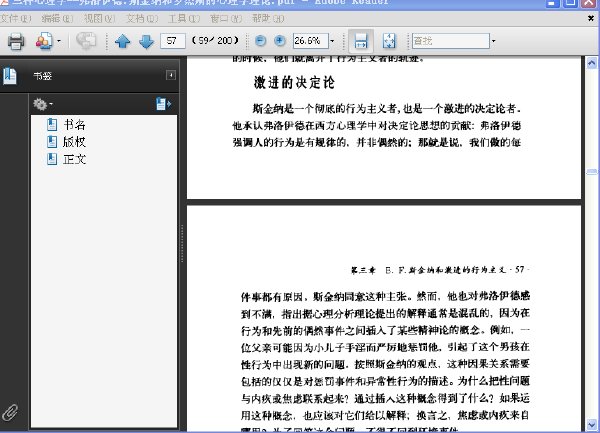Zoom in using the plus button

(x=280, y=41)
